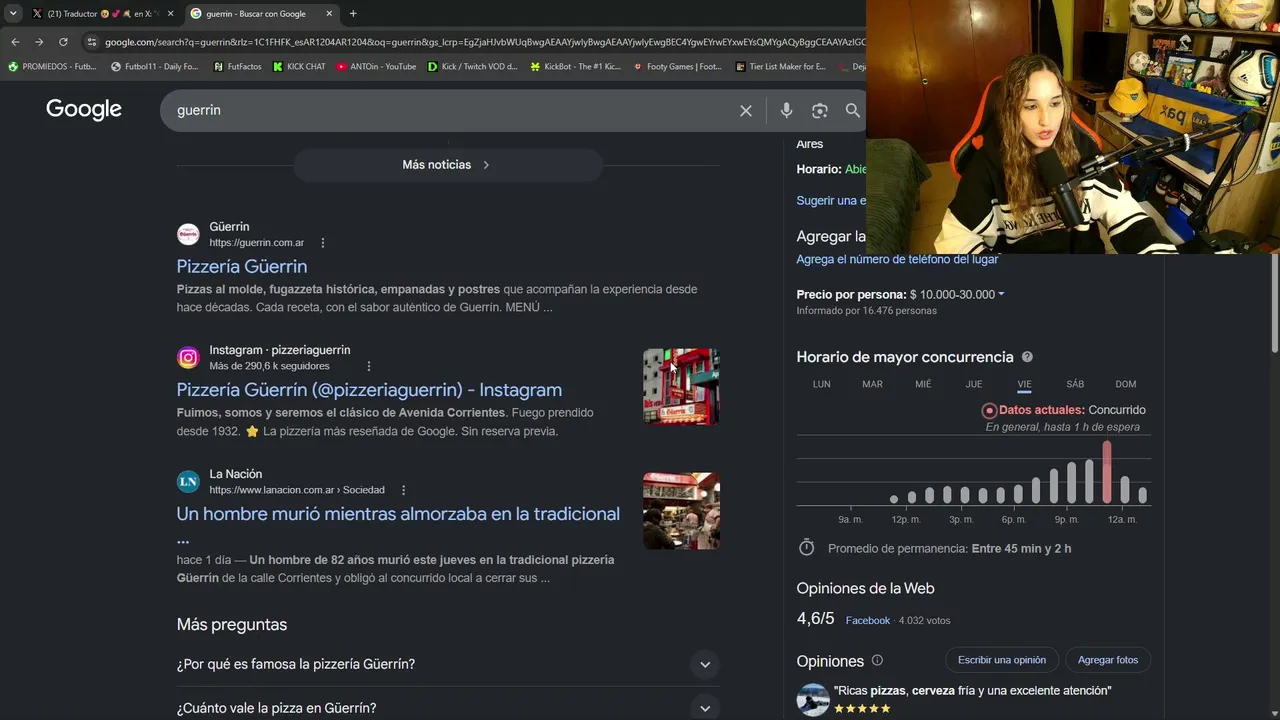This screenshot has width=1280, height=720.
Task: Open the ANTOin - YouTube bookmark
Action: pyautogui.click(x=376, y=67)
